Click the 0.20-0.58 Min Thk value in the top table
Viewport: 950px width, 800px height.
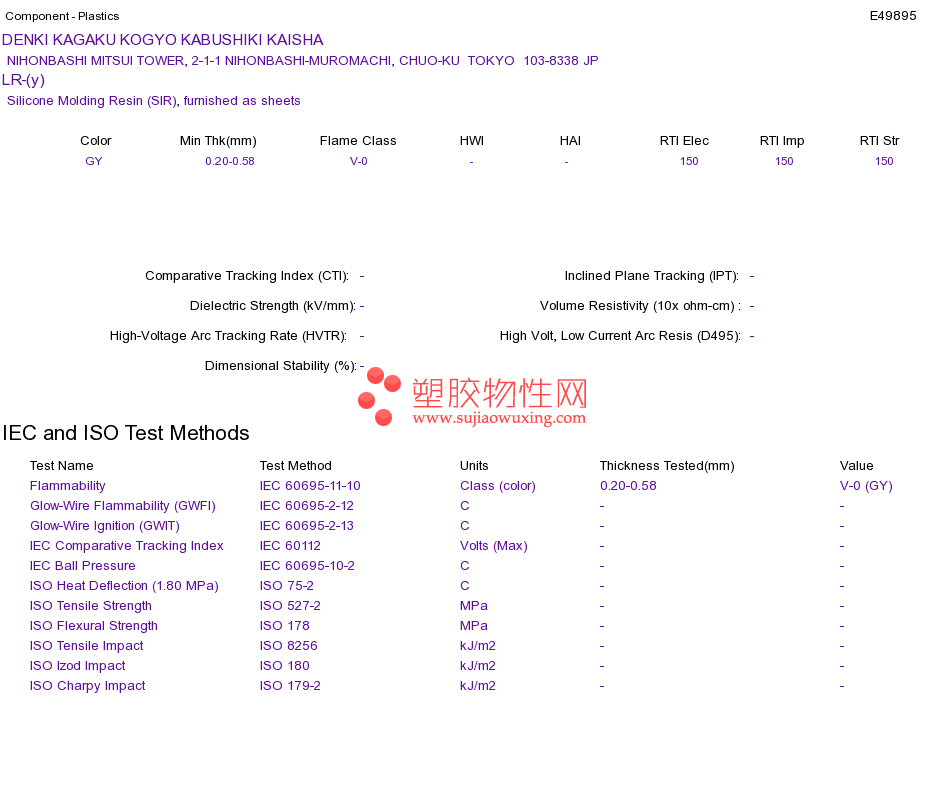(230, 161)
